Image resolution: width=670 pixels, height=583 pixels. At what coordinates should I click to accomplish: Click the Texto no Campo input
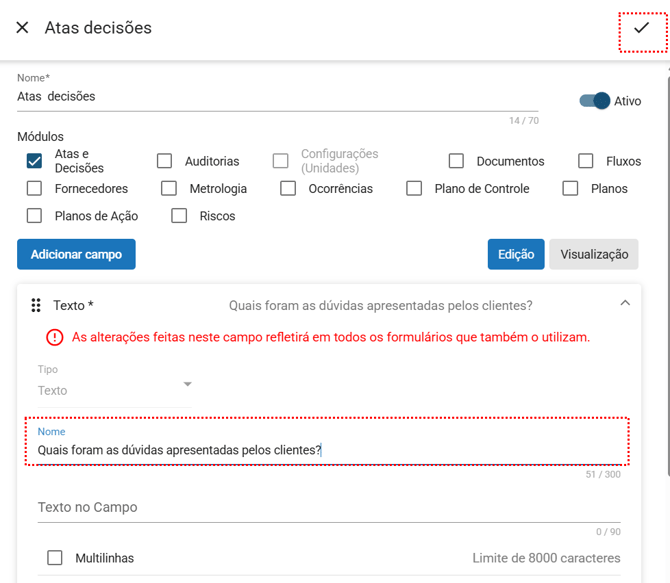click(329, 508)
